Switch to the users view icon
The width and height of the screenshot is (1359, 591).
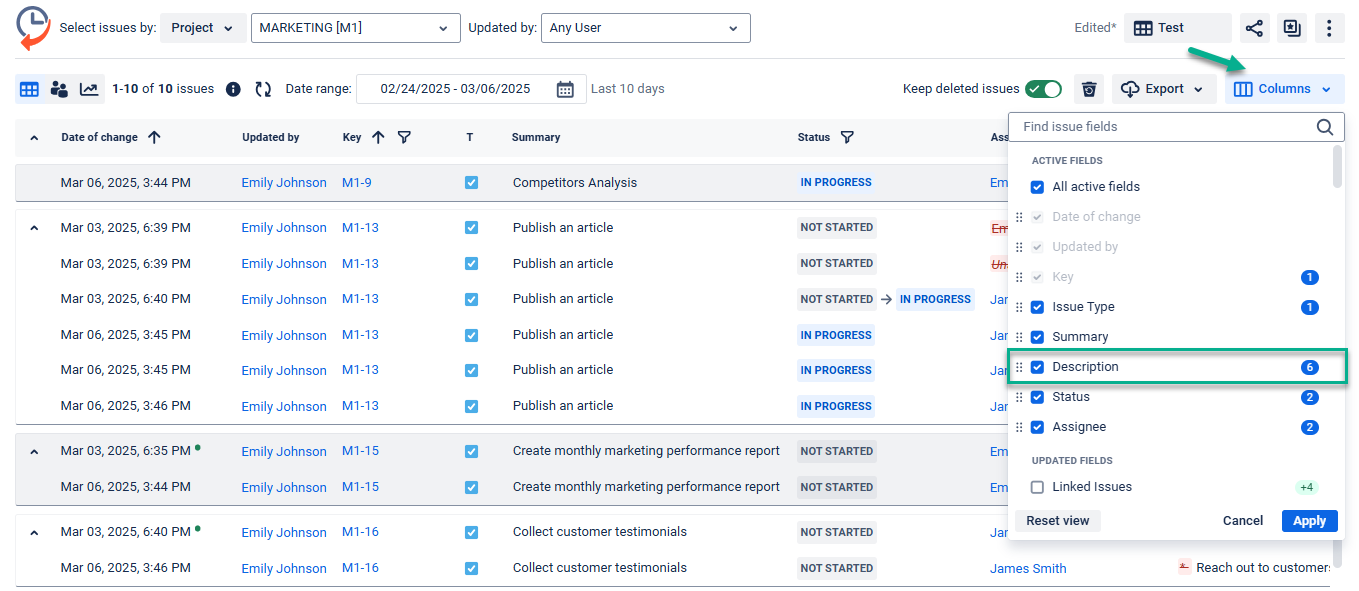click(x=59, y=89)
